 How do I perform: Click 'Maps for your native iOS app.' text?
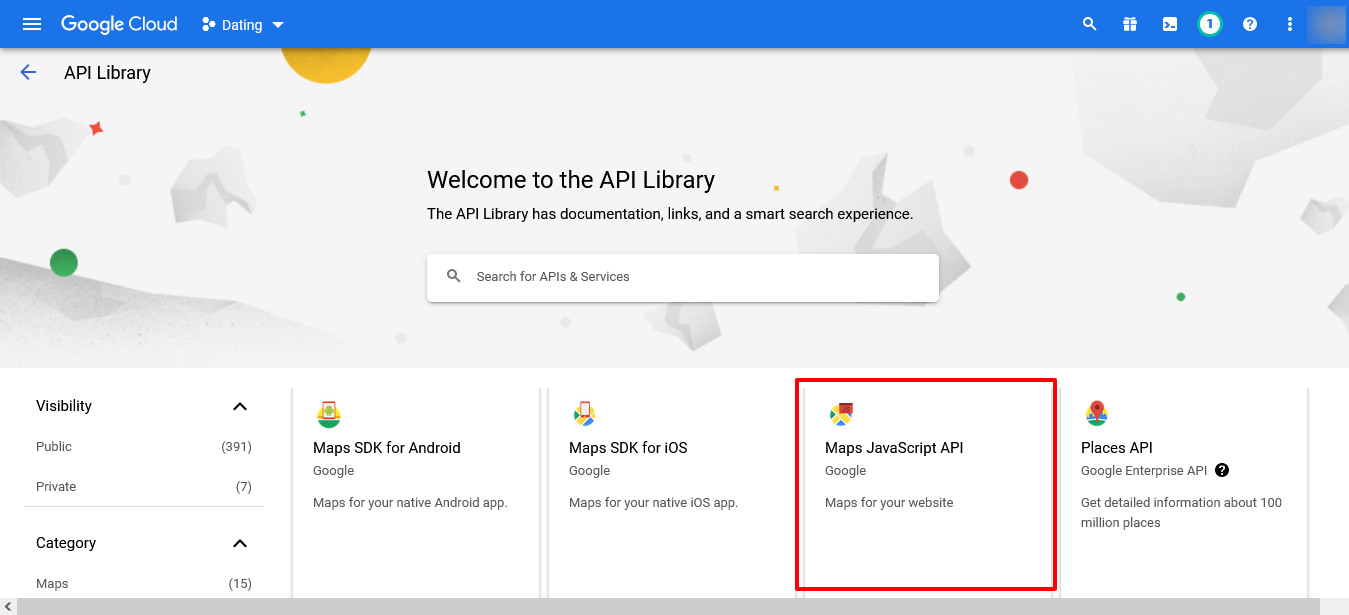[653, 503]
